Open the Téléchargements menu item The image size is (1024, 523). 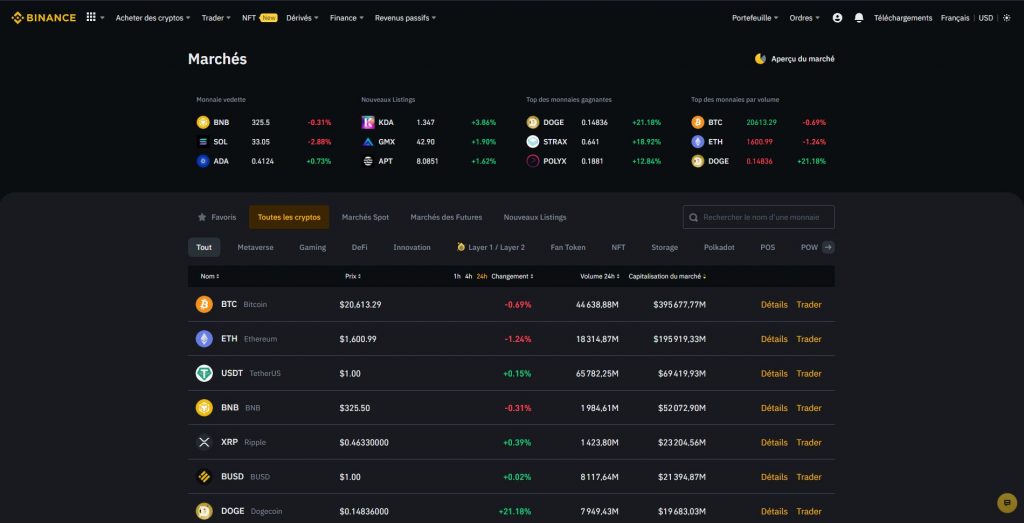point(903,18)
